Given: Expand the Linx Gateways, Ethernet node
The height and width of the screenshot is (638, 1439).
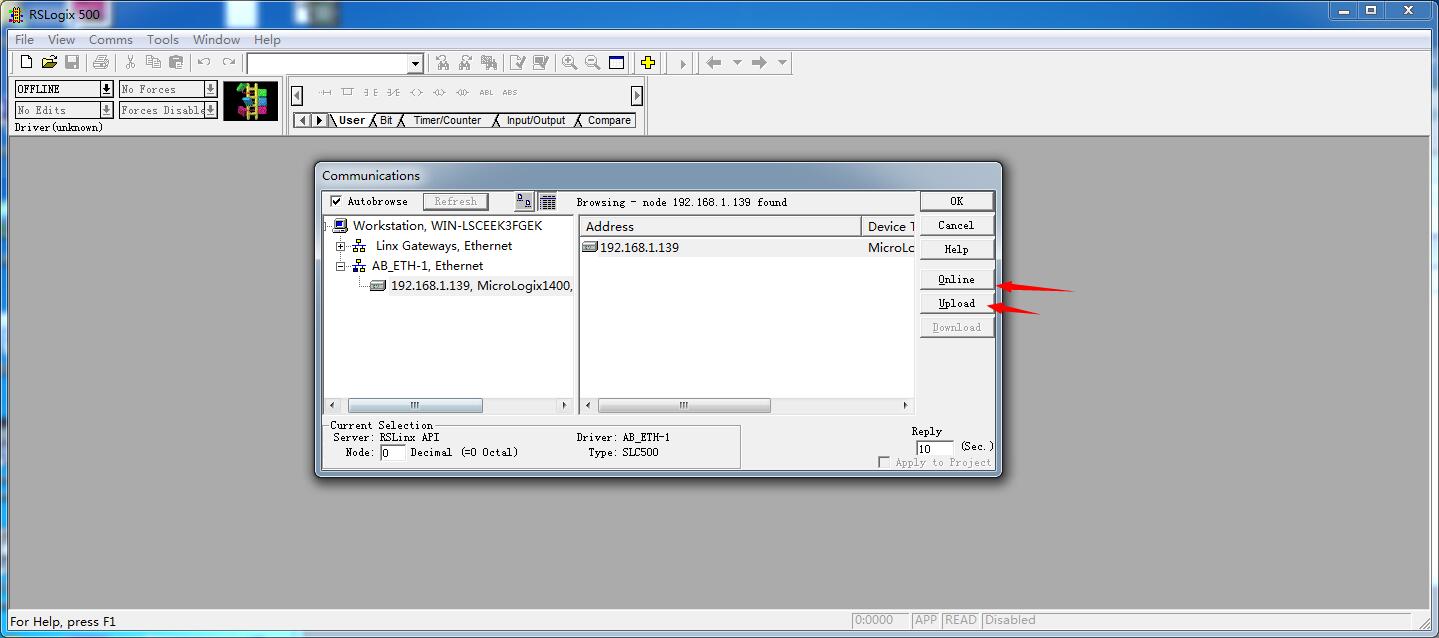Looking at the screenshot, I should point(341,246).
